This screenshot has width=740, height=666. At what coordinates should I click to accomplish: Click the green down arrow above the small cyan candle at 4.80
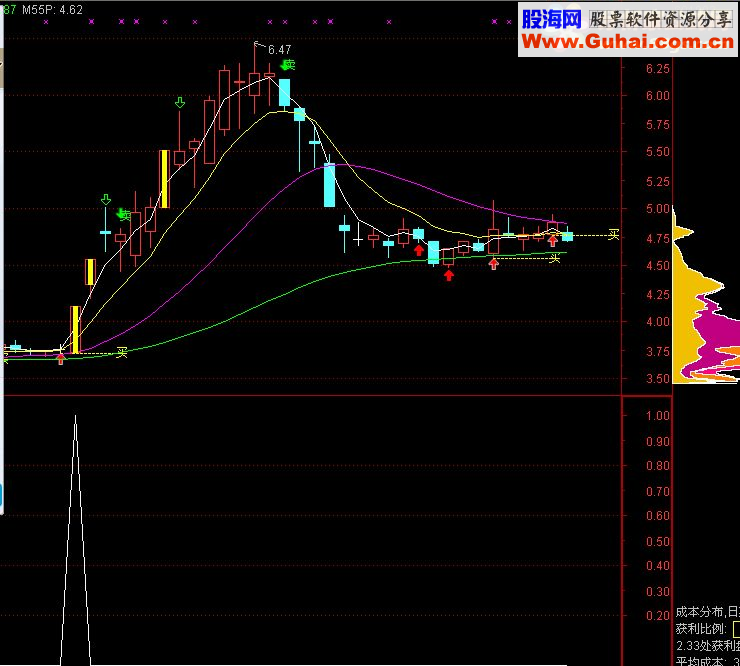(x=106, y=200)
